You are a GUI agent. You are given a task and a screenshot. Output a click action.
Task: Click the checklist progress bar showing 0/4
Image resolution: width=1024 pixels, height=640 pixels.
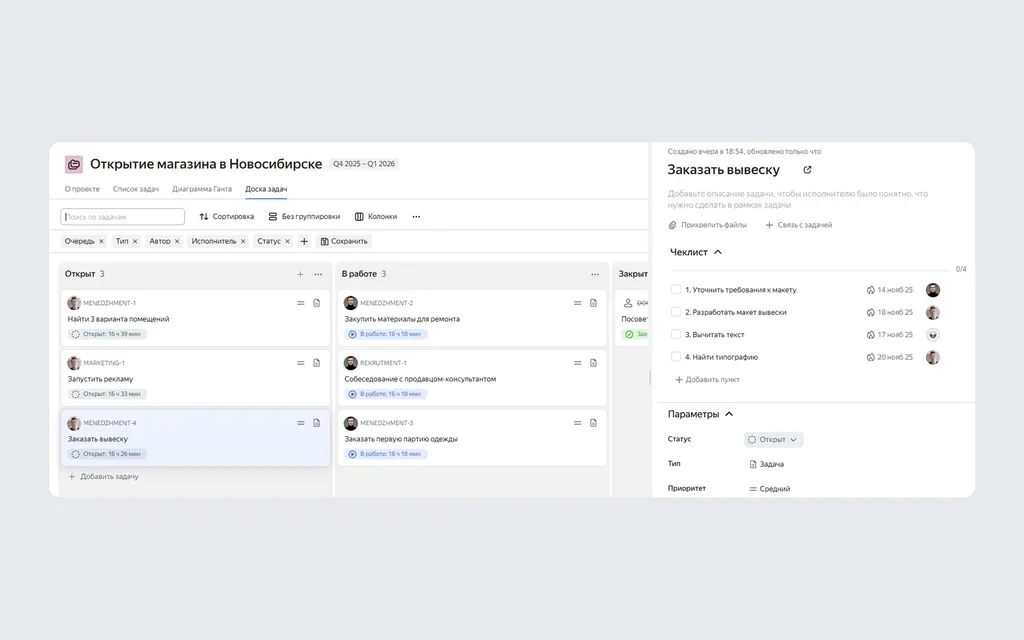(x=810, y=270)
